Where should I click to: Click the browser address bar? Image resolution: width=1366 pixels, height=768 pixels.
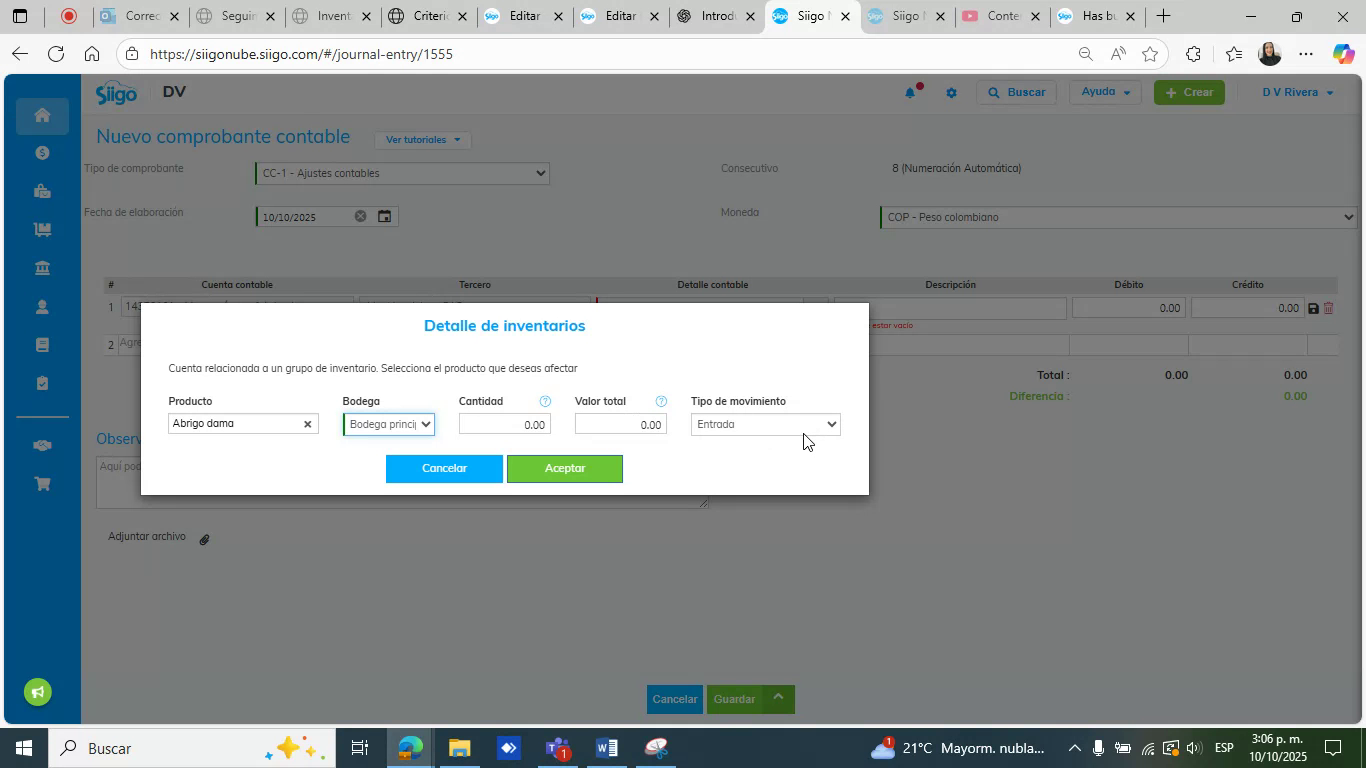(x=600, y=54)
